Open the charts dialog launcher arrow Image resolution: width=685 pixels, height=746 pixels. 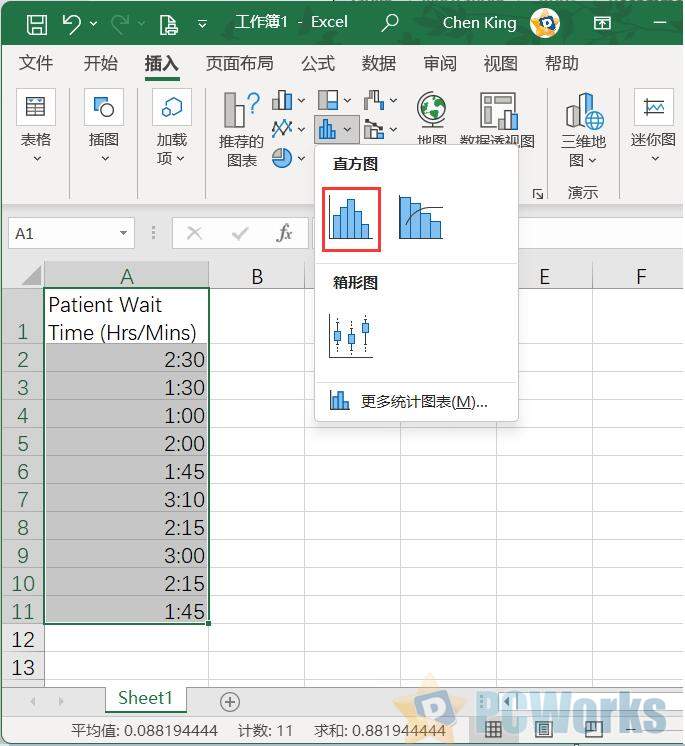pyautogui.click(x=538, y=193)
